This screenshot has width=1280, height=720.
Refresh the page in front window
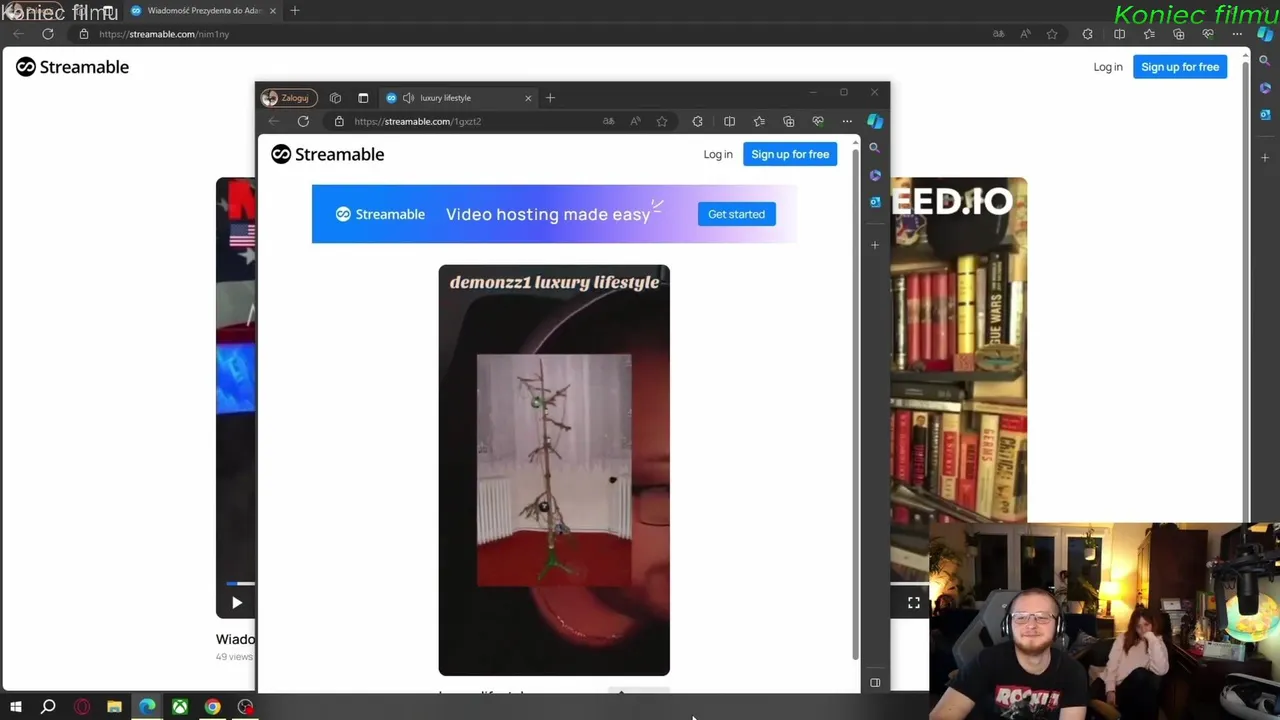[303, 121]
